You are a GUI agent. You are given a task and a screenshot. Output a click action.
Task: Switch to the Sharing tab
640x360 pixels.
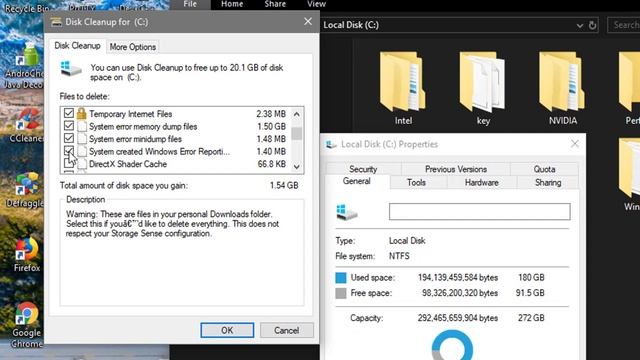point(548,182)
